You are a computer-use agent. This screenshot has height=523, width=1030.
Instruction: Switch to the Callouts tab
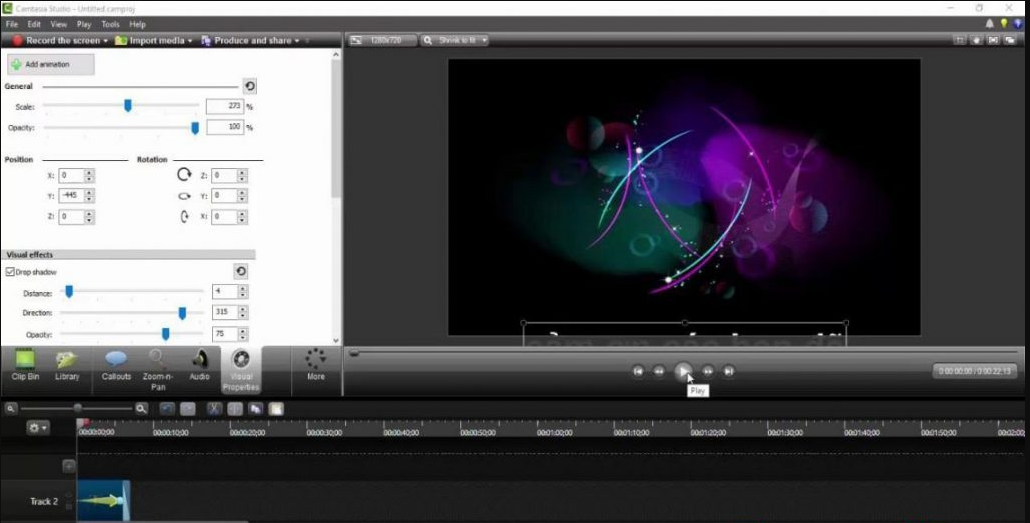116,367
